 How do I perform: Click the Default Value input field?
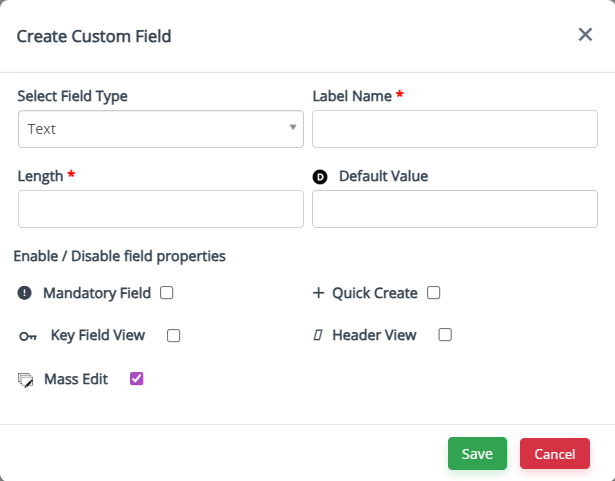(x=455, y=209)
